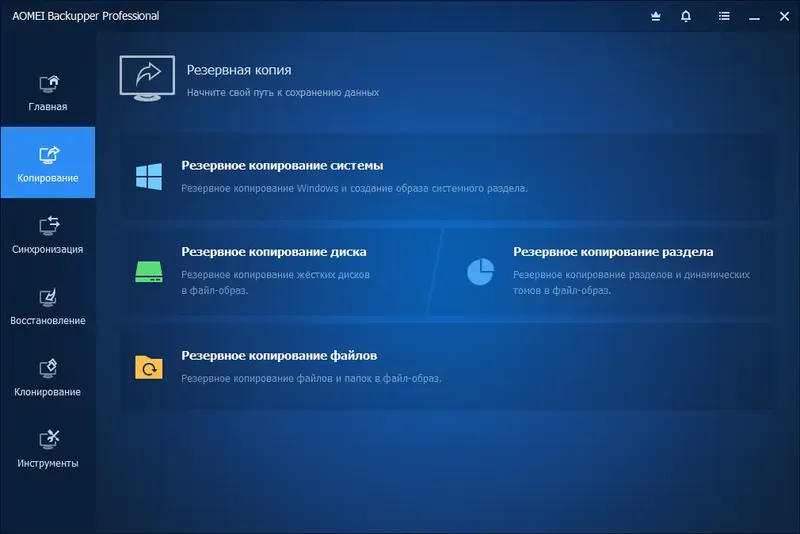The height and width of the screenshot is (534, 800).
Task: Select Резервное копирование файлов
Action: [279, 355]
